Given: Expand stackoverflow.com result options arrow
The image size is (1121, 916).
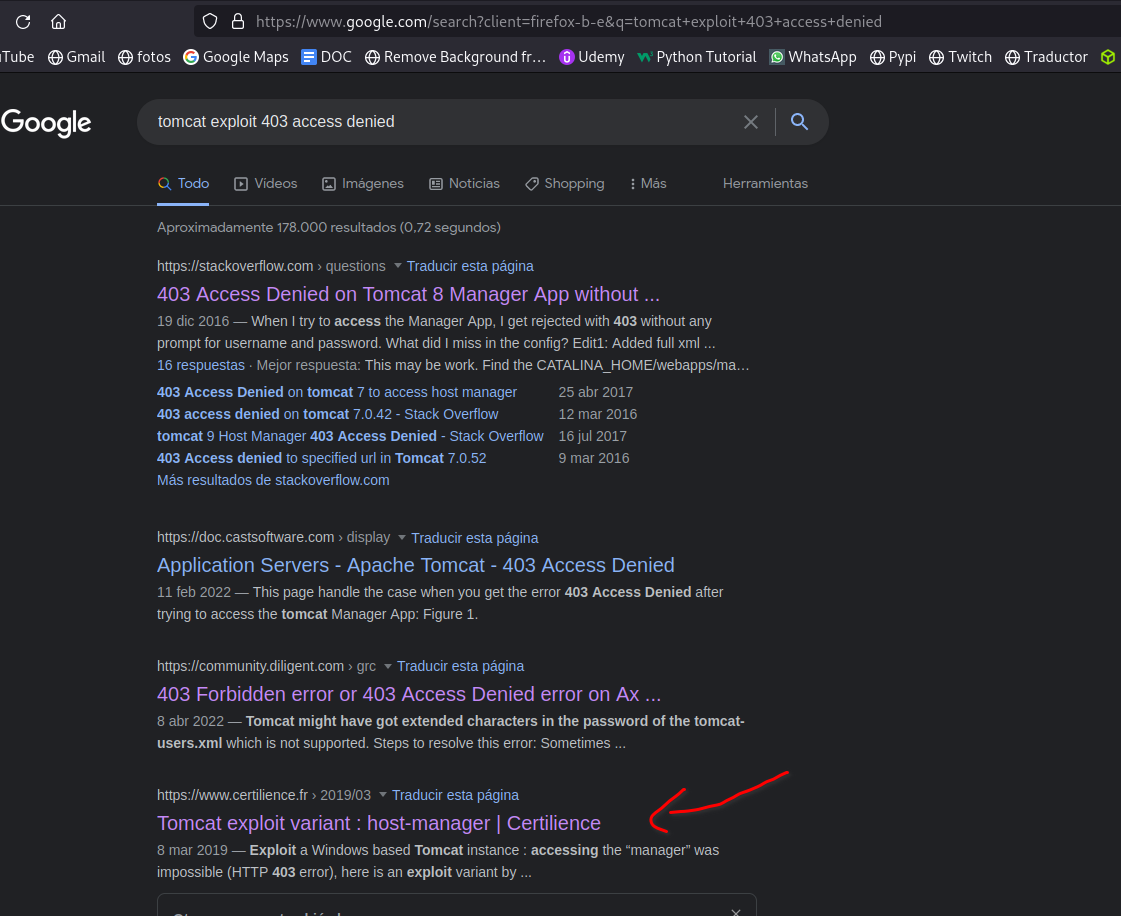Looking at the screenshot, I should [397, 266].
